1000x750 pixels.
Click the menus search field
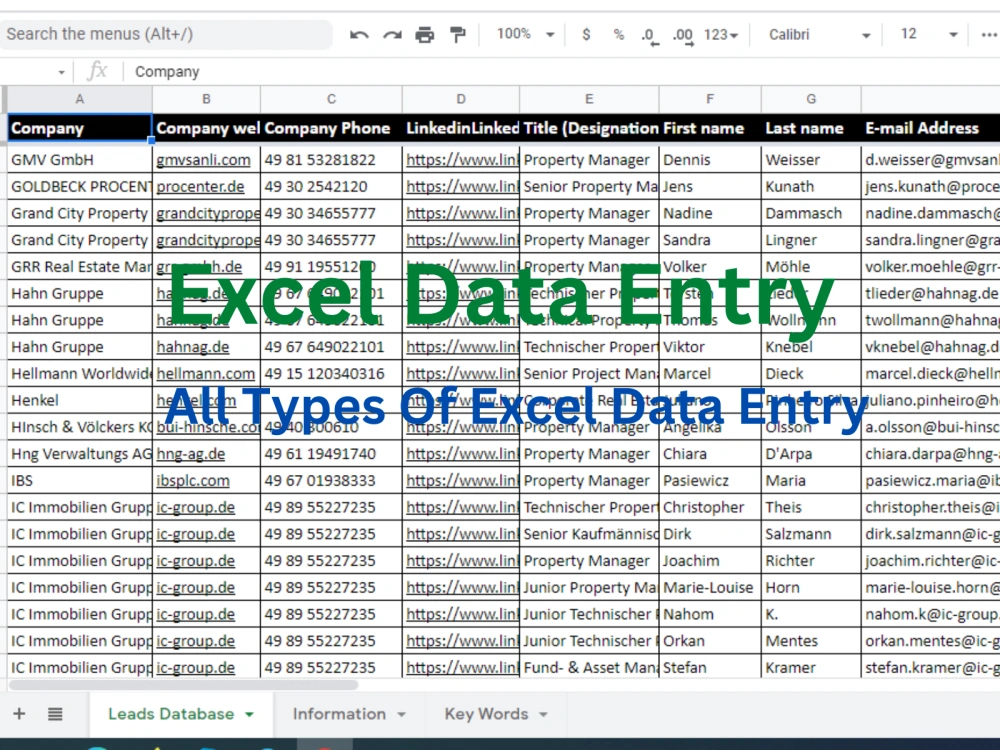click(165, 33)
